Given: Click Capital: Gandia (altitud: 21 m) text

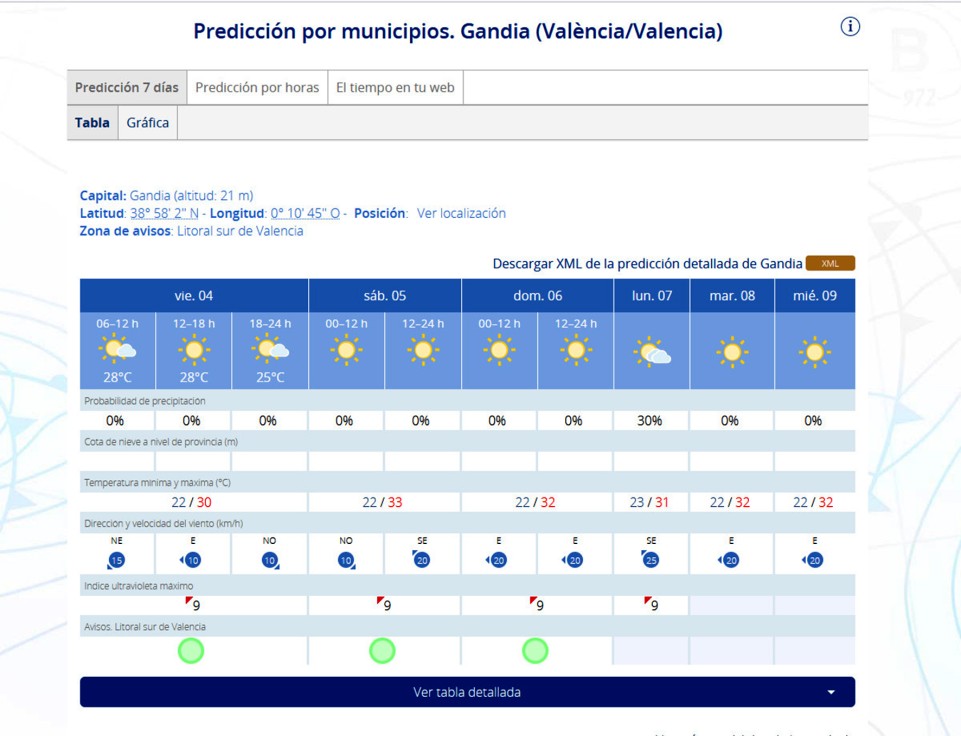Looking at the screenshot, I should [167, 195].
